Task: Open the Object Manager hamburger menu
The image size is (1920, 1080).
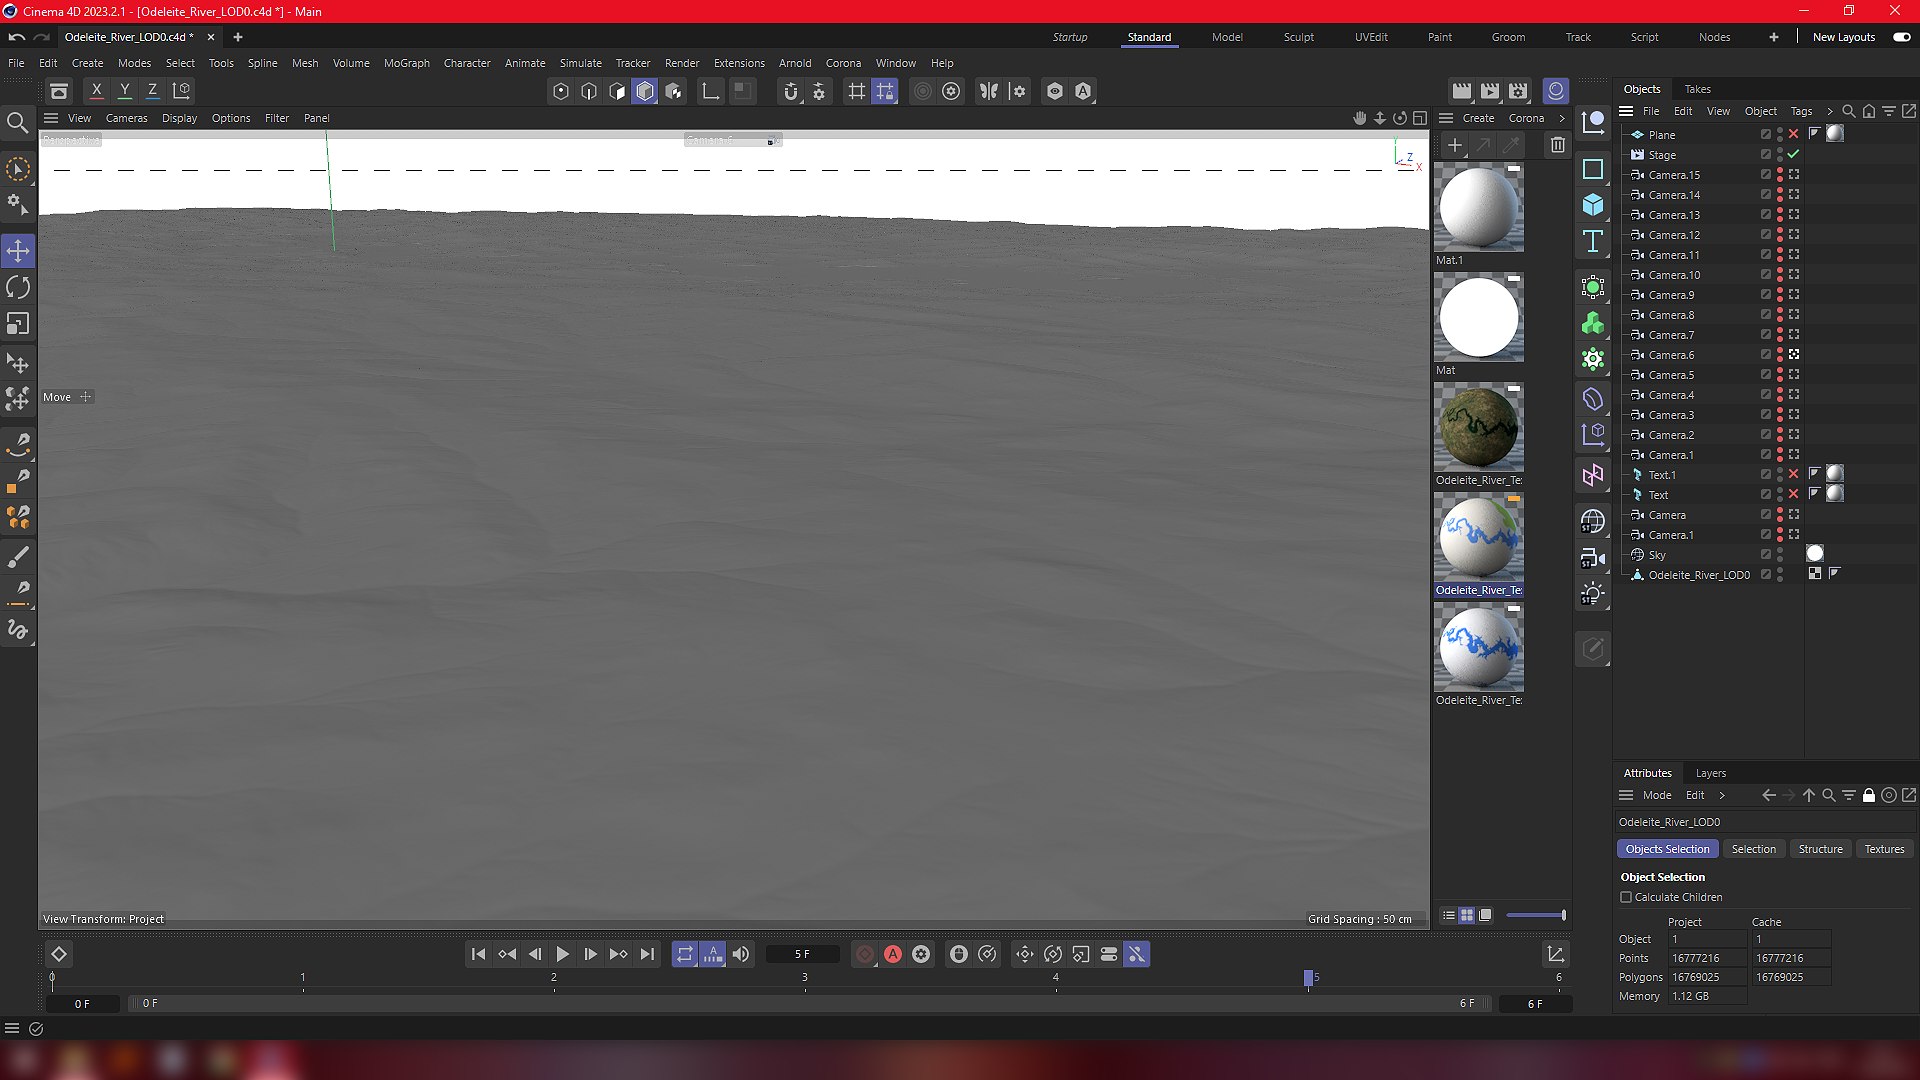Action: (1626, 111)
